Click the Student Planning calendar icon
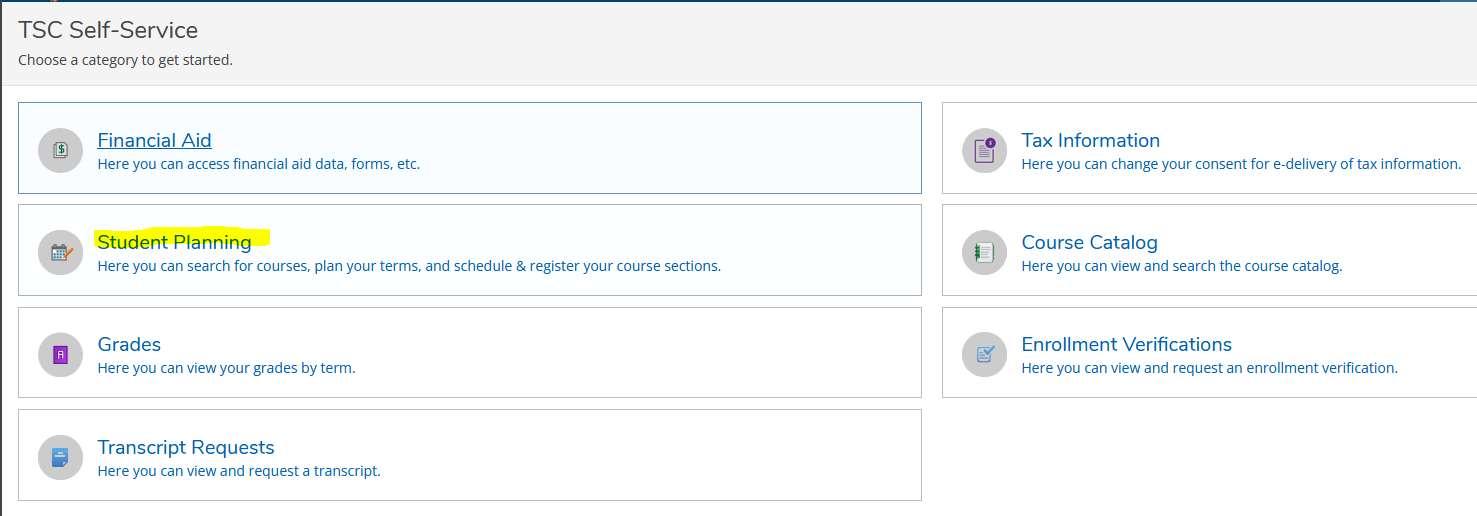The width and height of the screenshot is (1477, 516). click(x=60, y=252)
